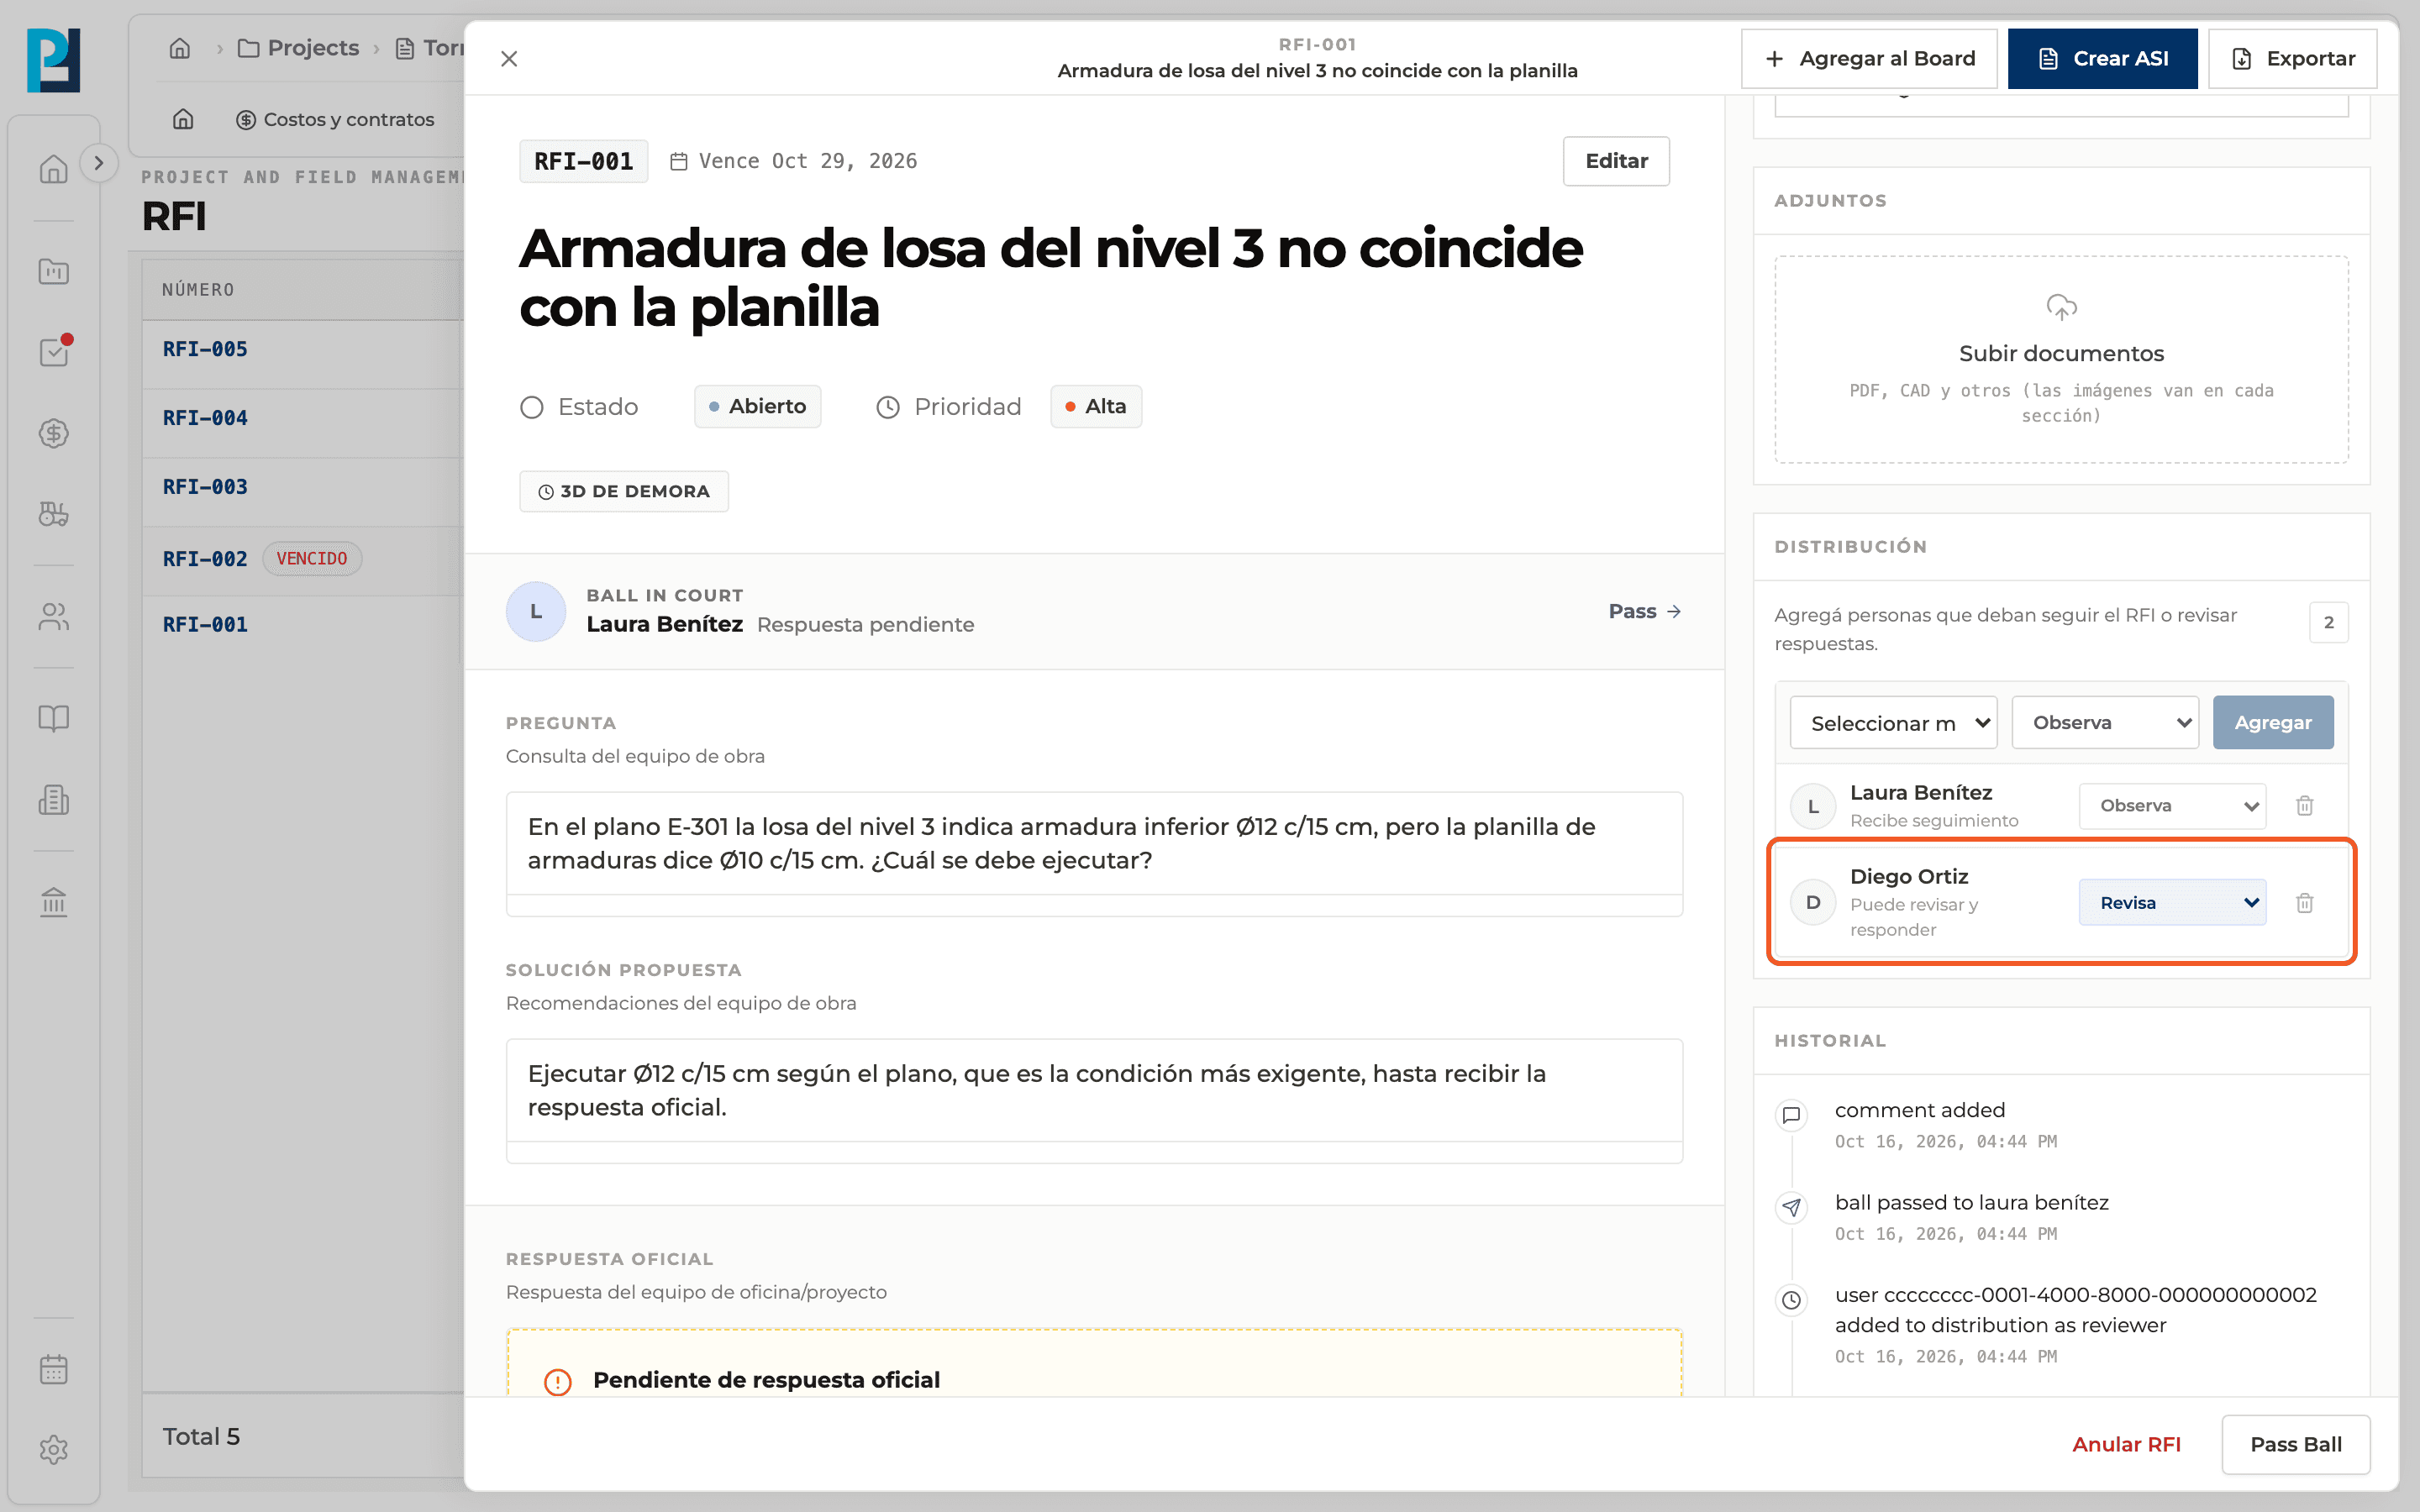Add person with the Agregar button

point(2272,723)
